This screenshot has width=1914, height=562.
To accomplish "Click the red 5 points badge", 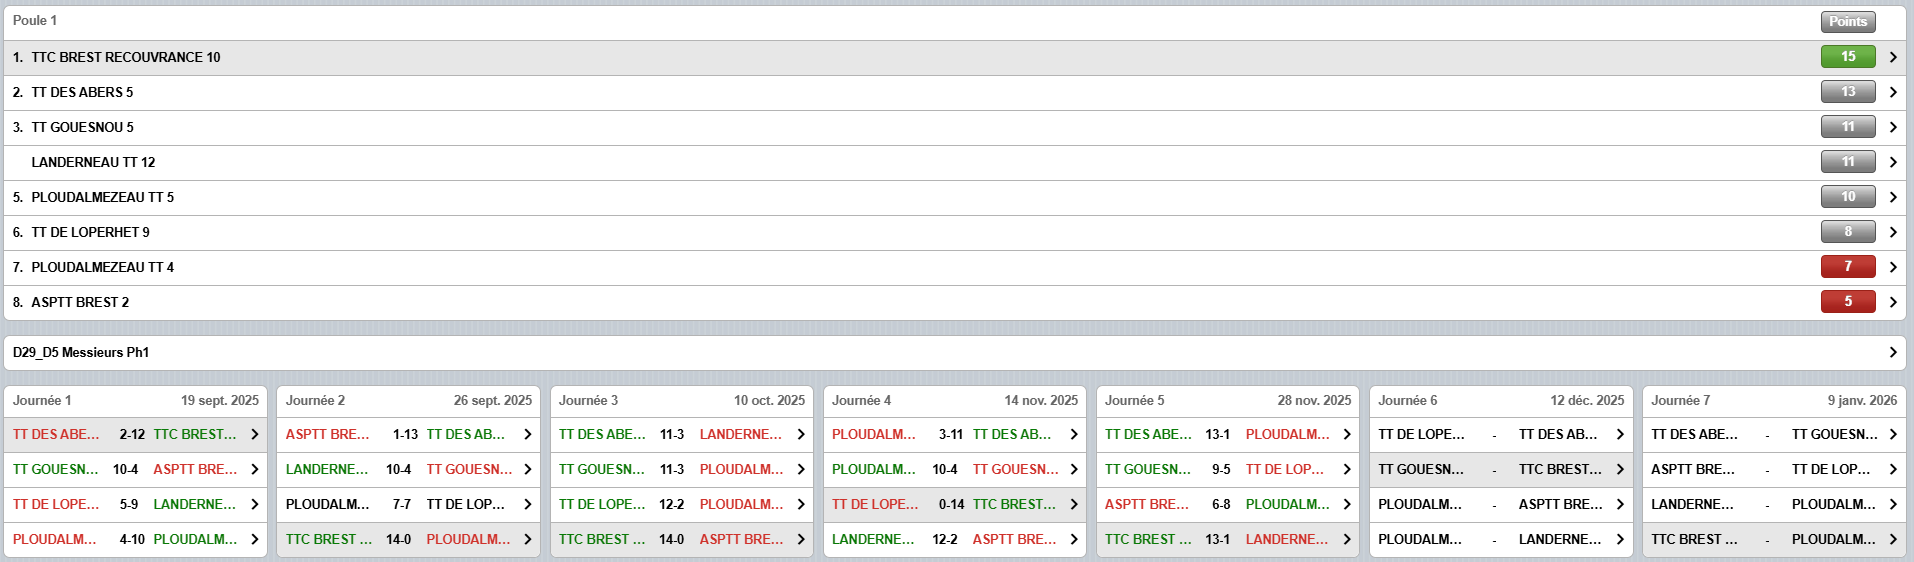I will click(x=1847, y=302).
